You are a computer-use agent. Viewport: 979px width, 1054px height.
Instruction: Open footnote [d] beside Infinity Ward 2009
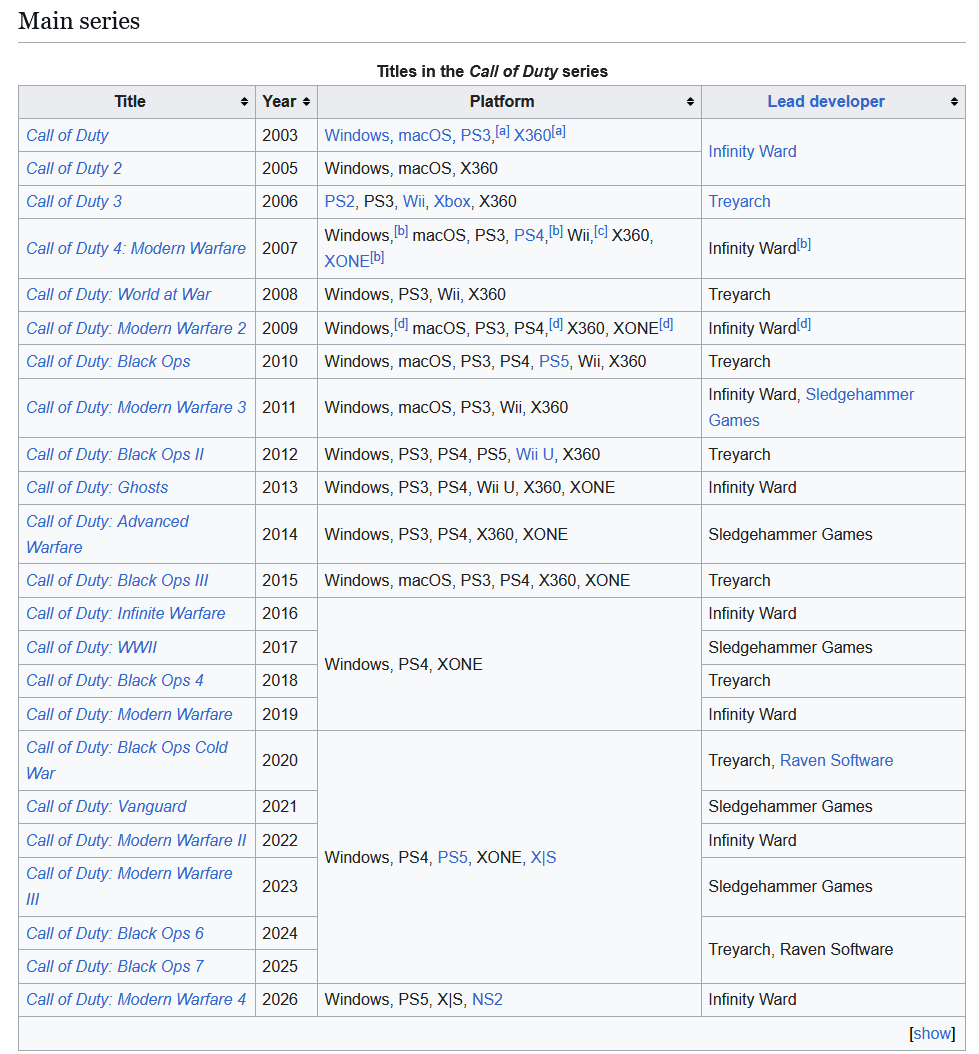tap(804, 324)
